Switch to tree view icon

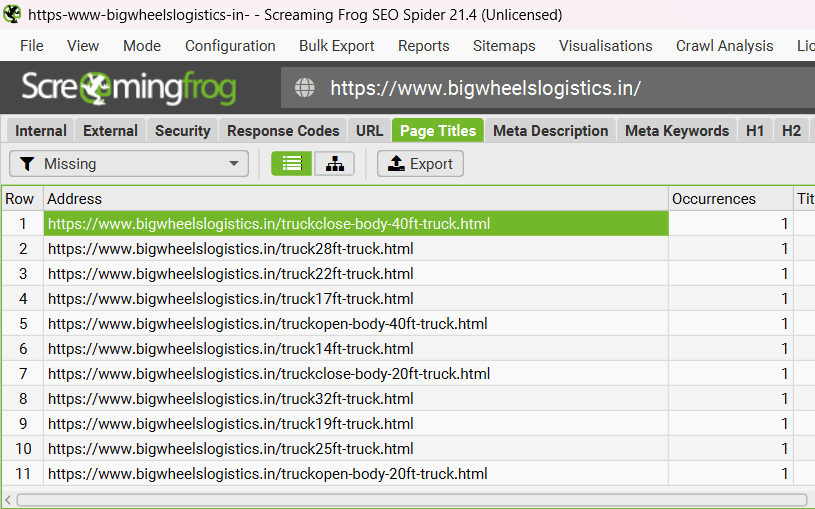pos(335,164)
